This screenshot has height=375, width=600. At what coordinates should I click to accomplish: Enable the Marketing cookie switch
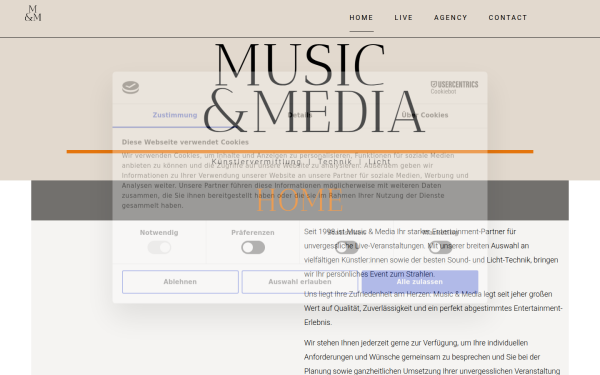point(440,248)
